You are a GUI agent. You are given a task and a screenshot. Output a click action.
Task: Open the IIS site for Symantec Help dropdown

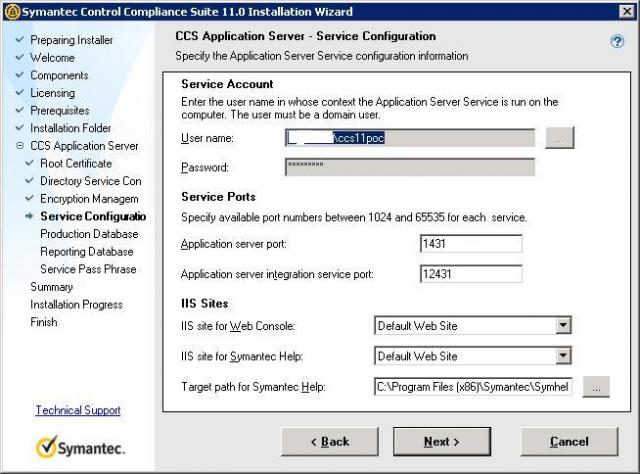(x=563, y=356)
